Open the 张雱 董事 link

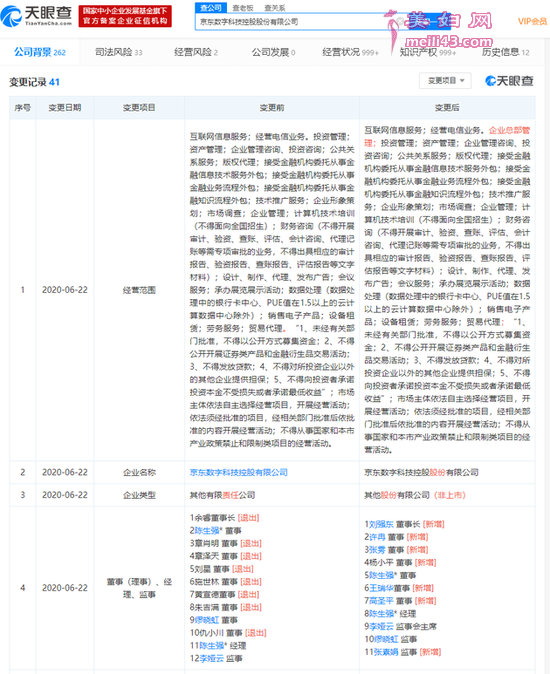click(x=377, y=550)
